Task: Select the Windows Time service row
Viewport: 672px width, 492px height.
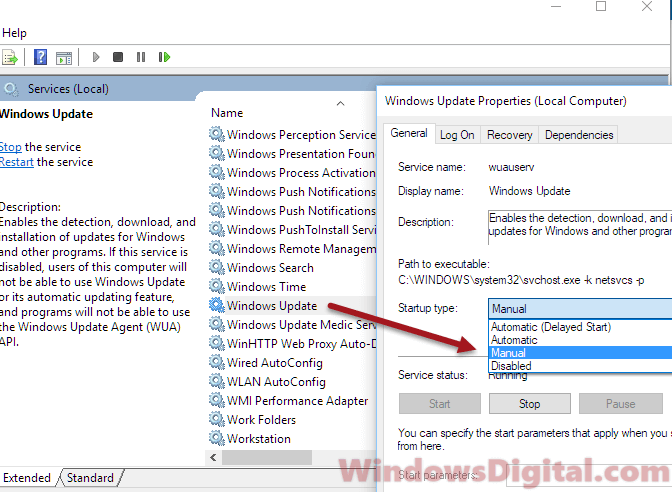Action: click(292, 286)
